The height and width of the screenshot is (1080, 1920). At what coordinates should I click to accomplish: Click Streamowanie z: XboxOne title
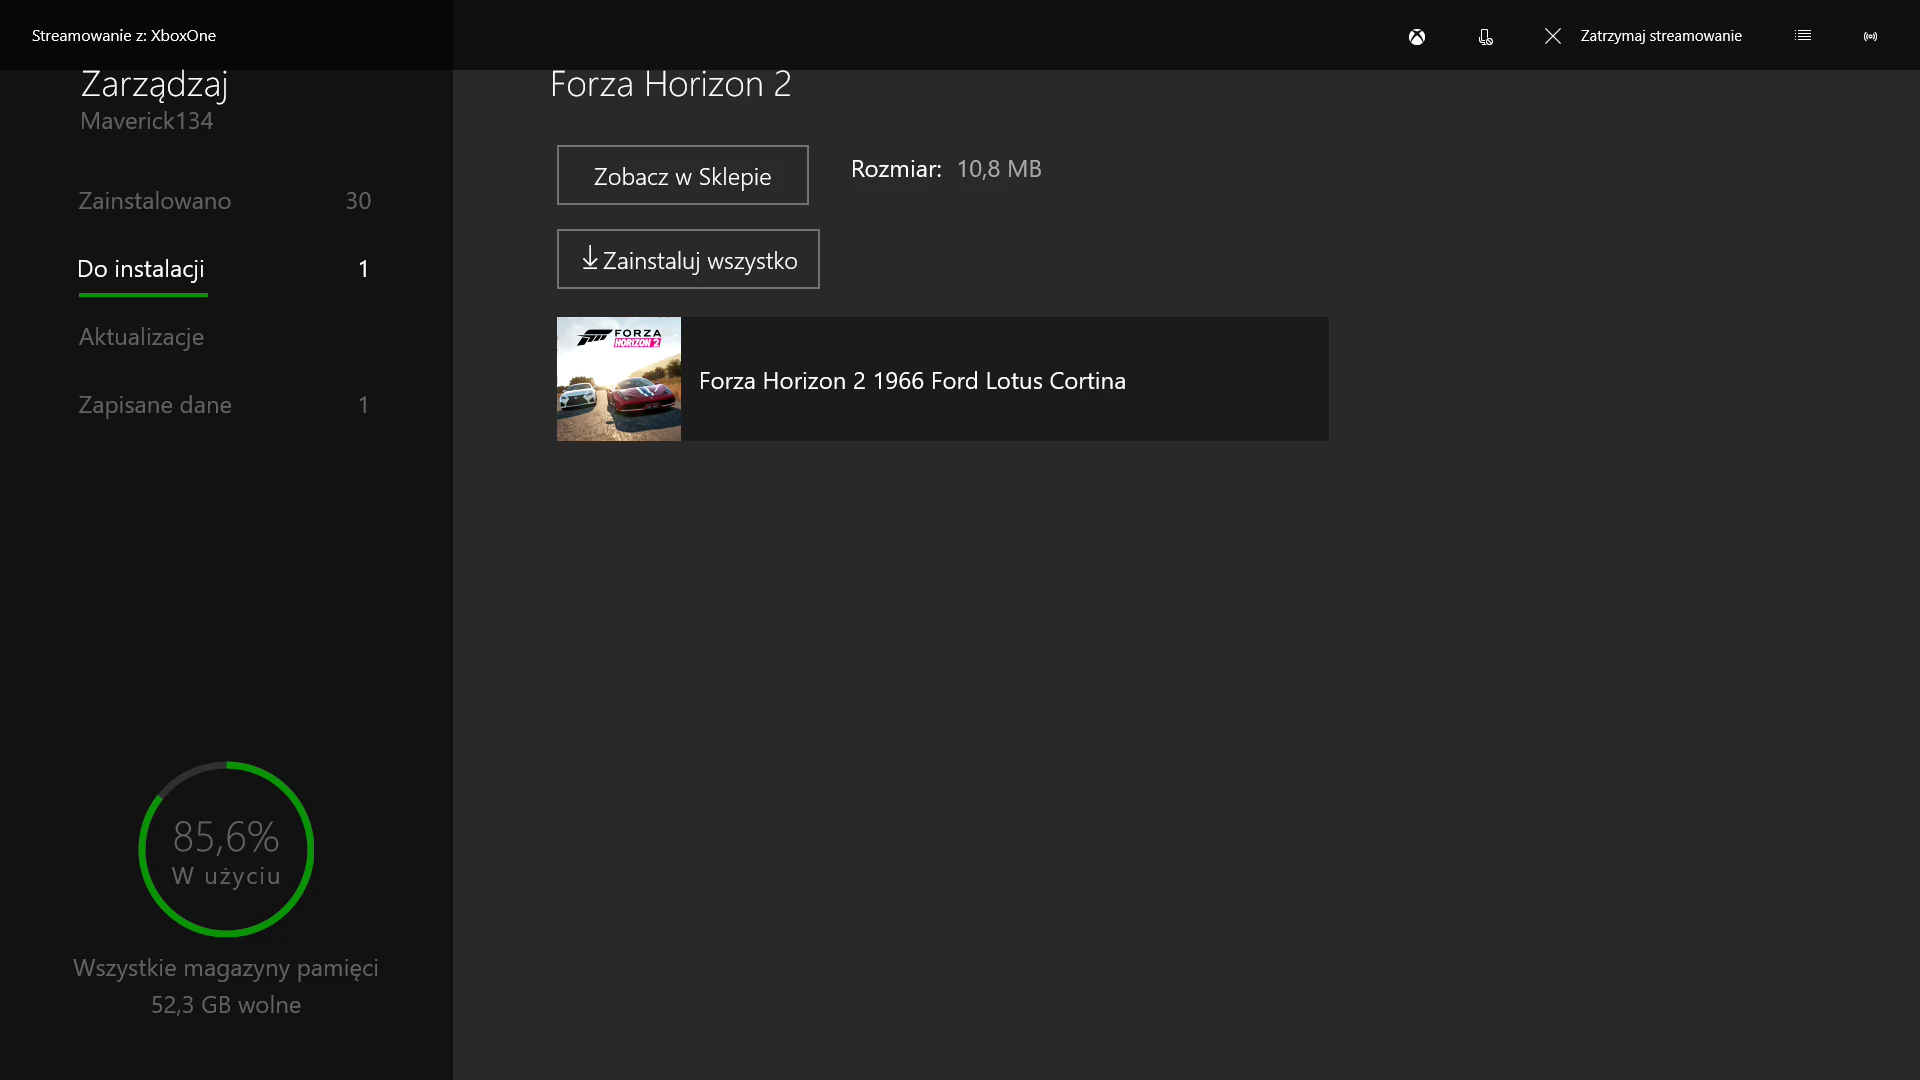[x=124, y=36]
